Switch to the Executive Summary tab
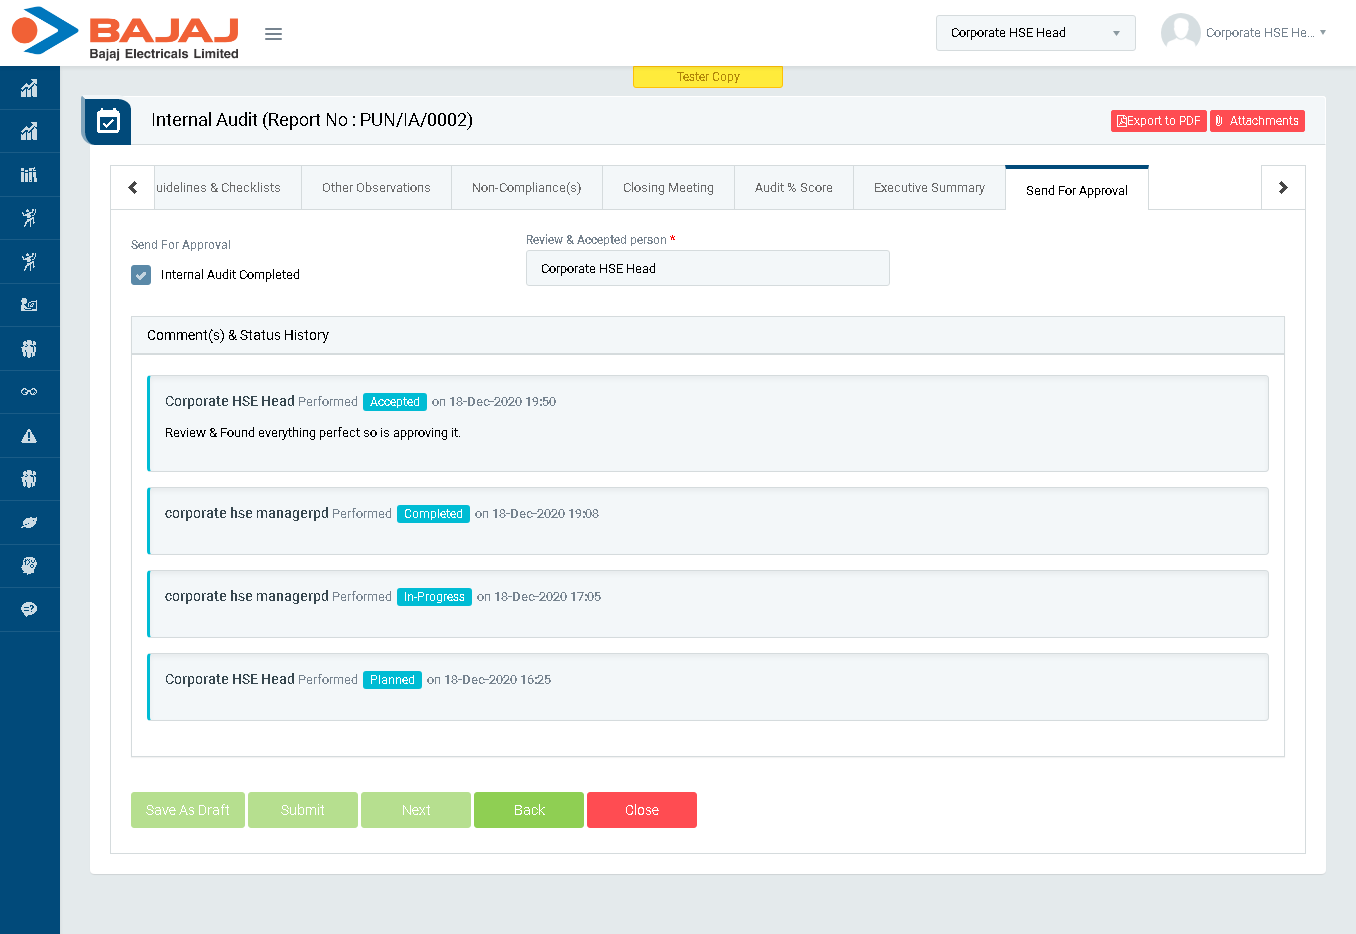The image size is (1356, 934). tap(929, 188)
